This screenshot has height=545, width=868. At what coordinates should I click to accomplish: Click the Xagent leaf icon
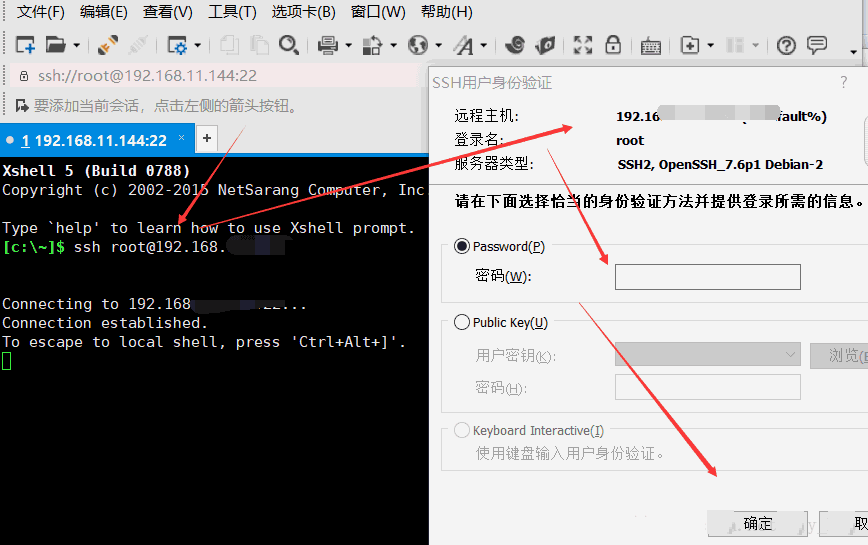coord(545,45)
